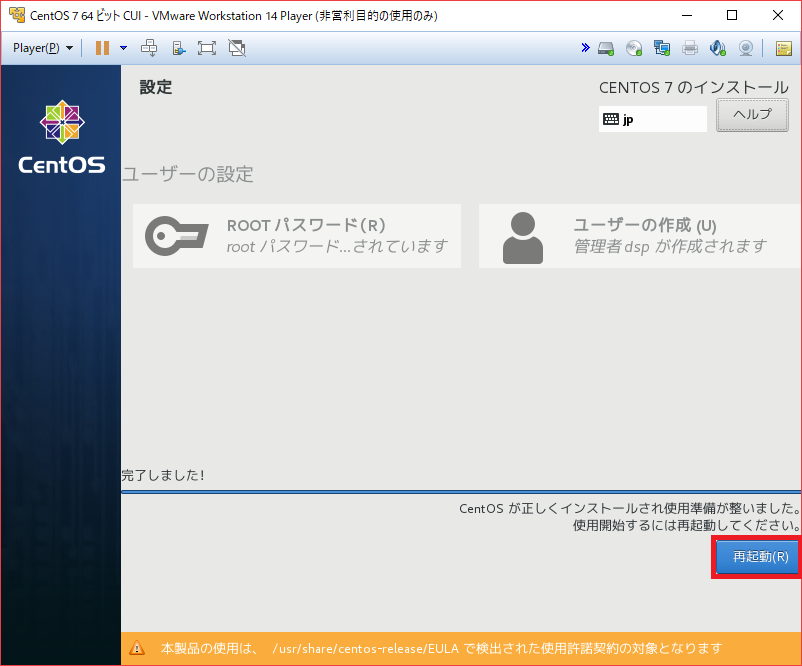Open the Player(P) menu

[43, 48]
